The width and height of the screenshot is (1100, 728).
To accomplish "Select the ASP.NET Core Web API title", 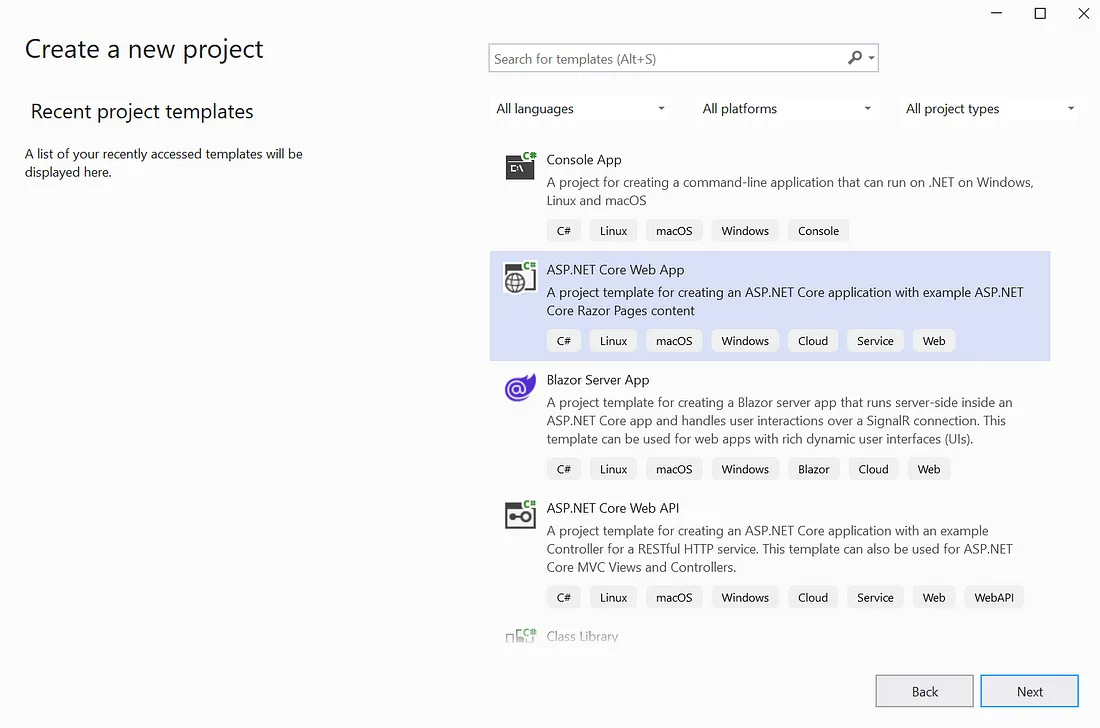I will (x=613, y=508).
